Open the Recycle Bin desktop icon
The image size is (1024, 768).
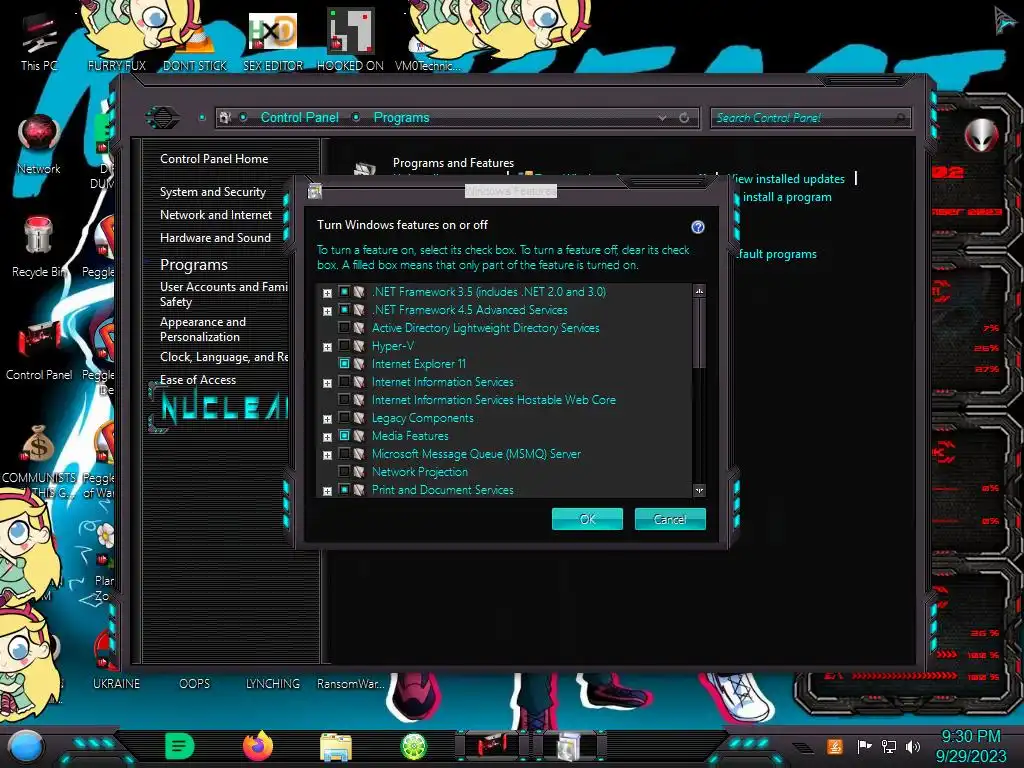click(39, 247)
